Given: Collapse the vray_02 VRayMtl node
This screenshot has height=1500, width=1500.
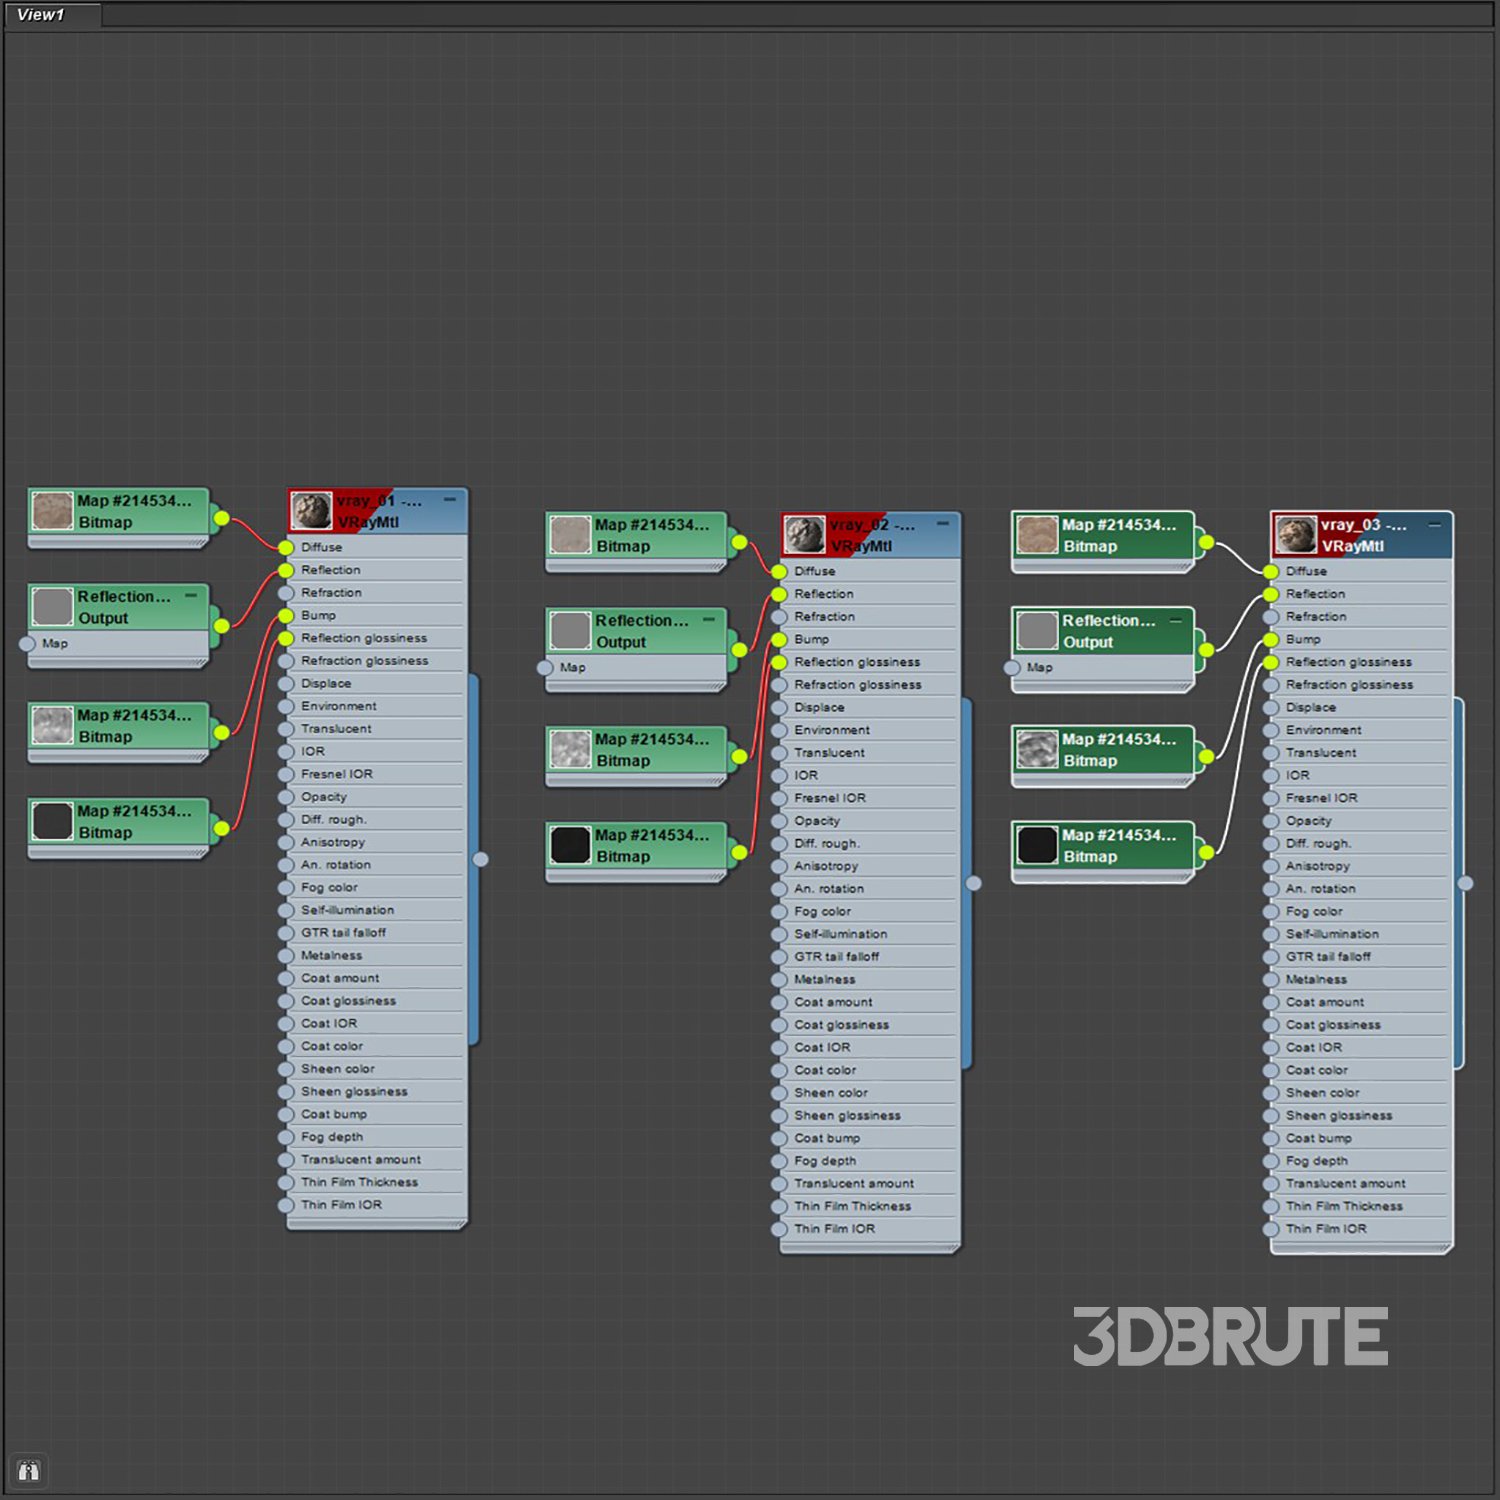Looking at the screenshot, I should coord(942,523).
